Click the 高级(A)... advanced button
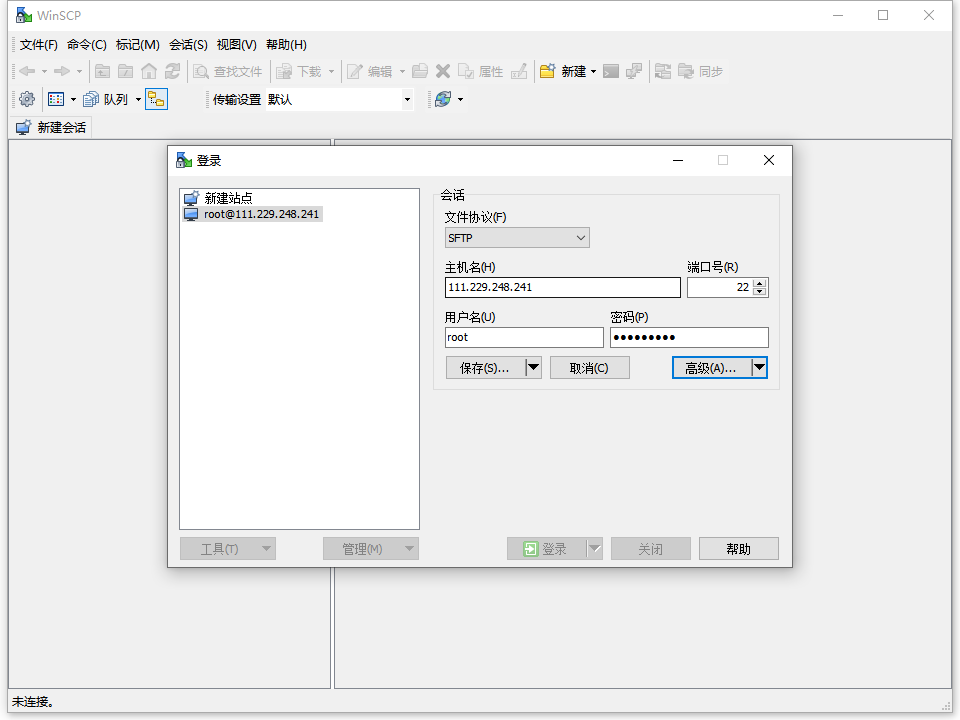Viewport: 960px width, 720px height. click(712, 368)
